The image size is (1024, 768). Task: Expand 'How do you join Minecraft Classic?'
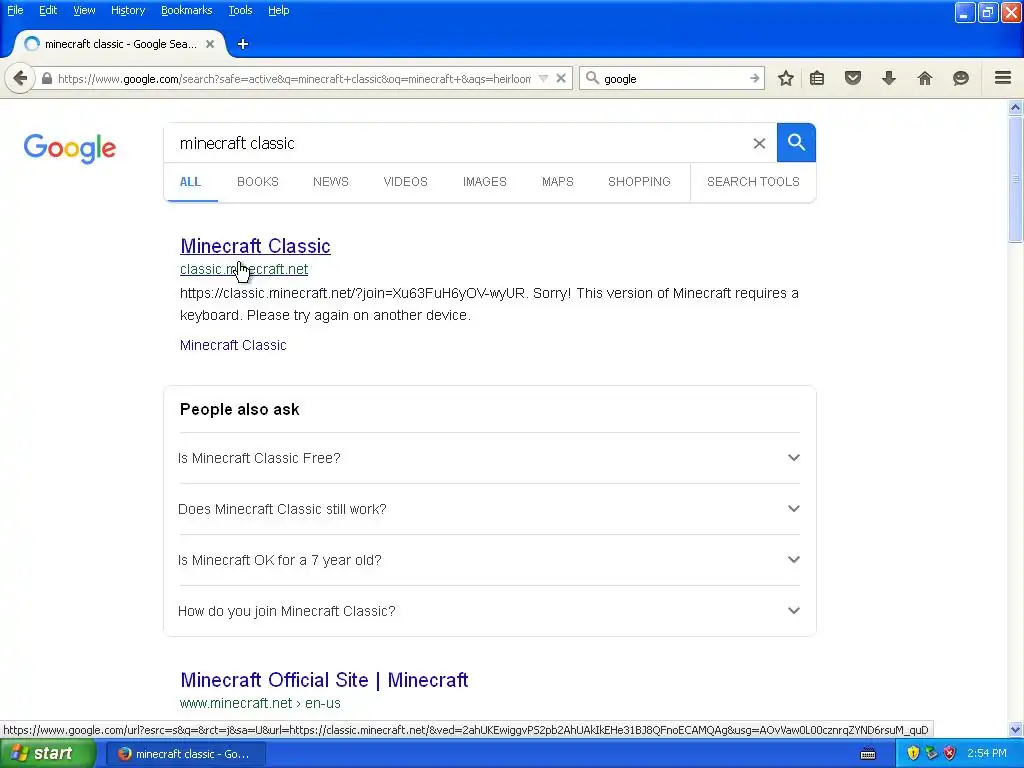point(489,611)
